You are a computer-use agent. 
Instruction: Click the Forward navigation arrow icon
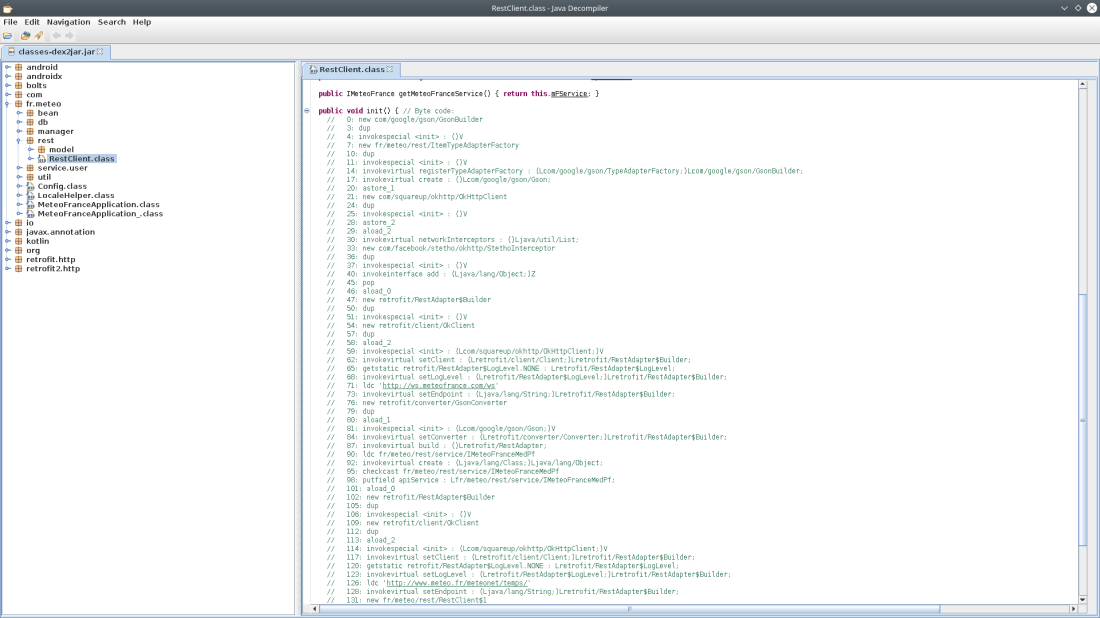tap(69, 35)
